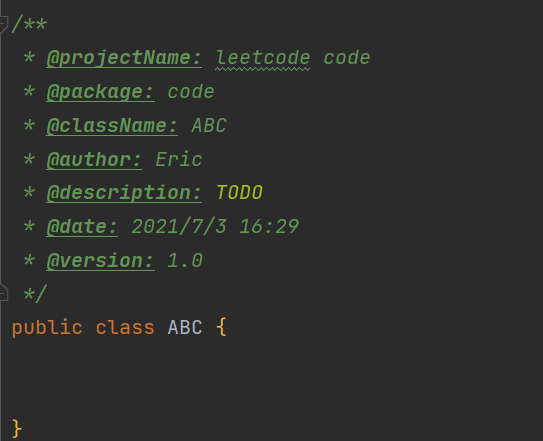Click the date value 2021/7/3

(x=179, y=227)
